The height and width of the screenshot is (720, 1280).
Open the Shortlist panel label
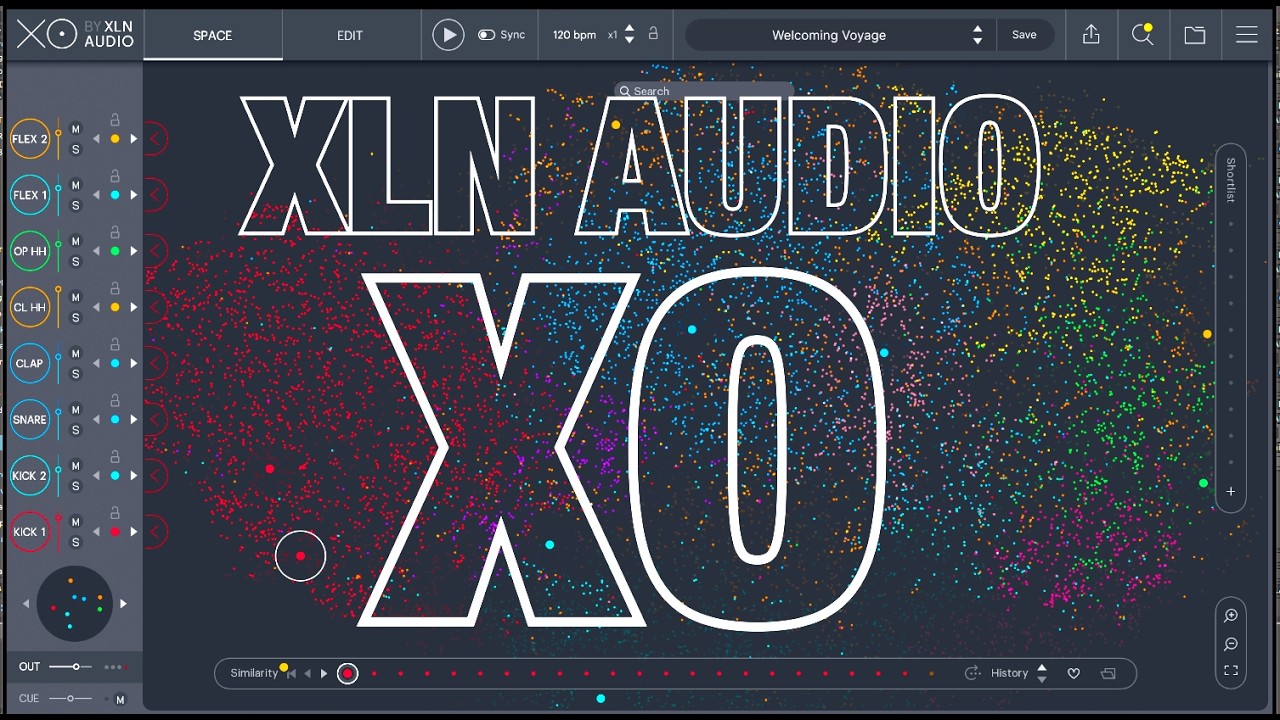[x=1231, y=180]
